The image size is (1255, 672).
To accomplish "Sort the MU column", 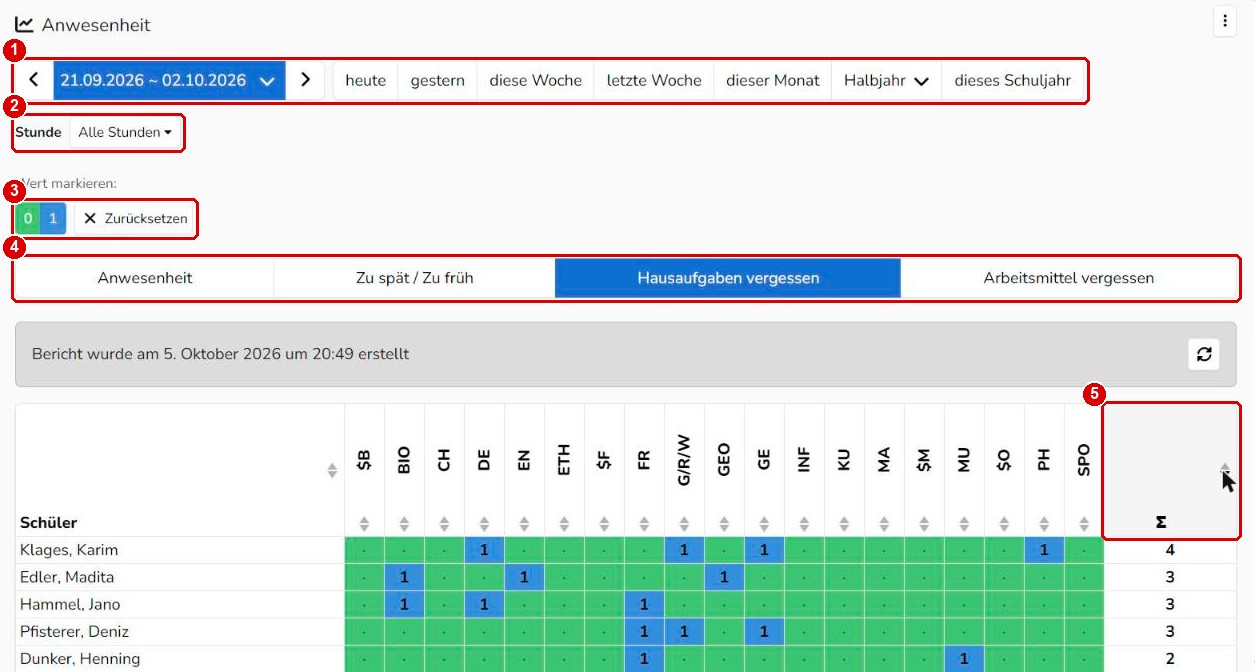I will pyautogui.click(x=964, y=523).
